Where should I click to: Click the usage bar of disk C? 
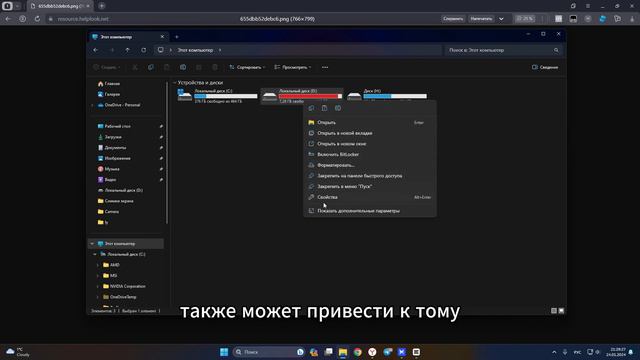coord(226,96)
